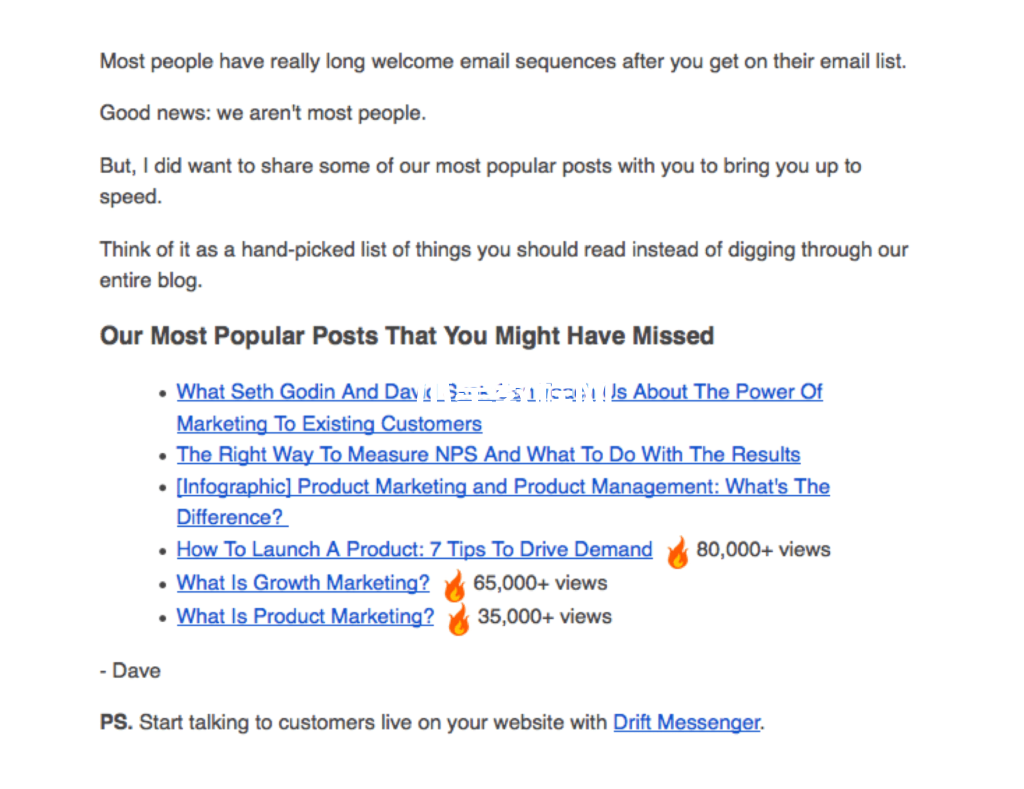This screenshot has width=1024, height=789.
Task: Click the 'Marketing To Existing Customers' link line
Action: (x=329, y=424)
